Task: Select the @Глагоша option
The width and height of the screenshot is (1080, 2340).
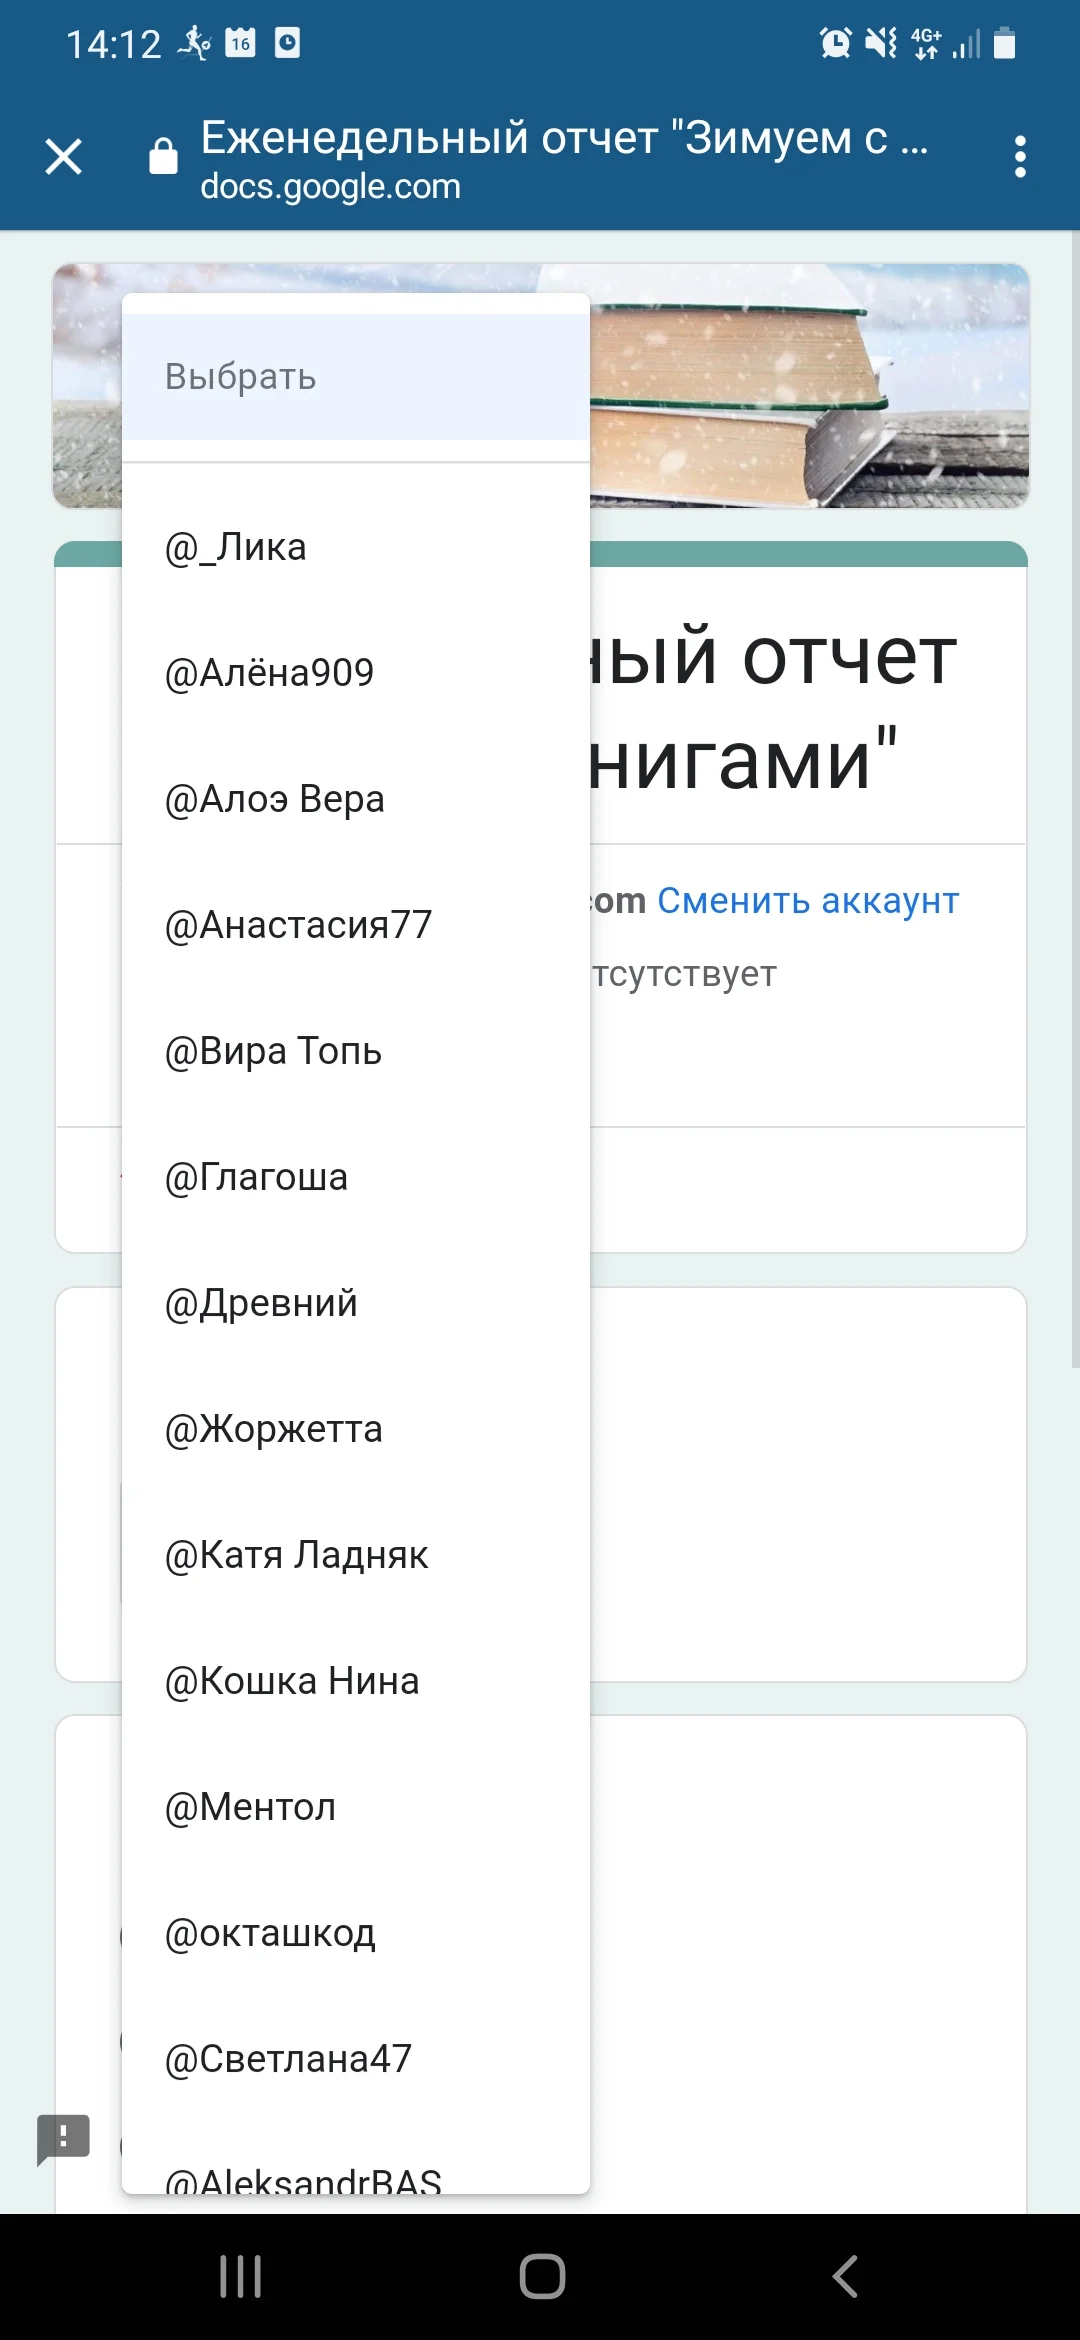Action: (255, 1177)
